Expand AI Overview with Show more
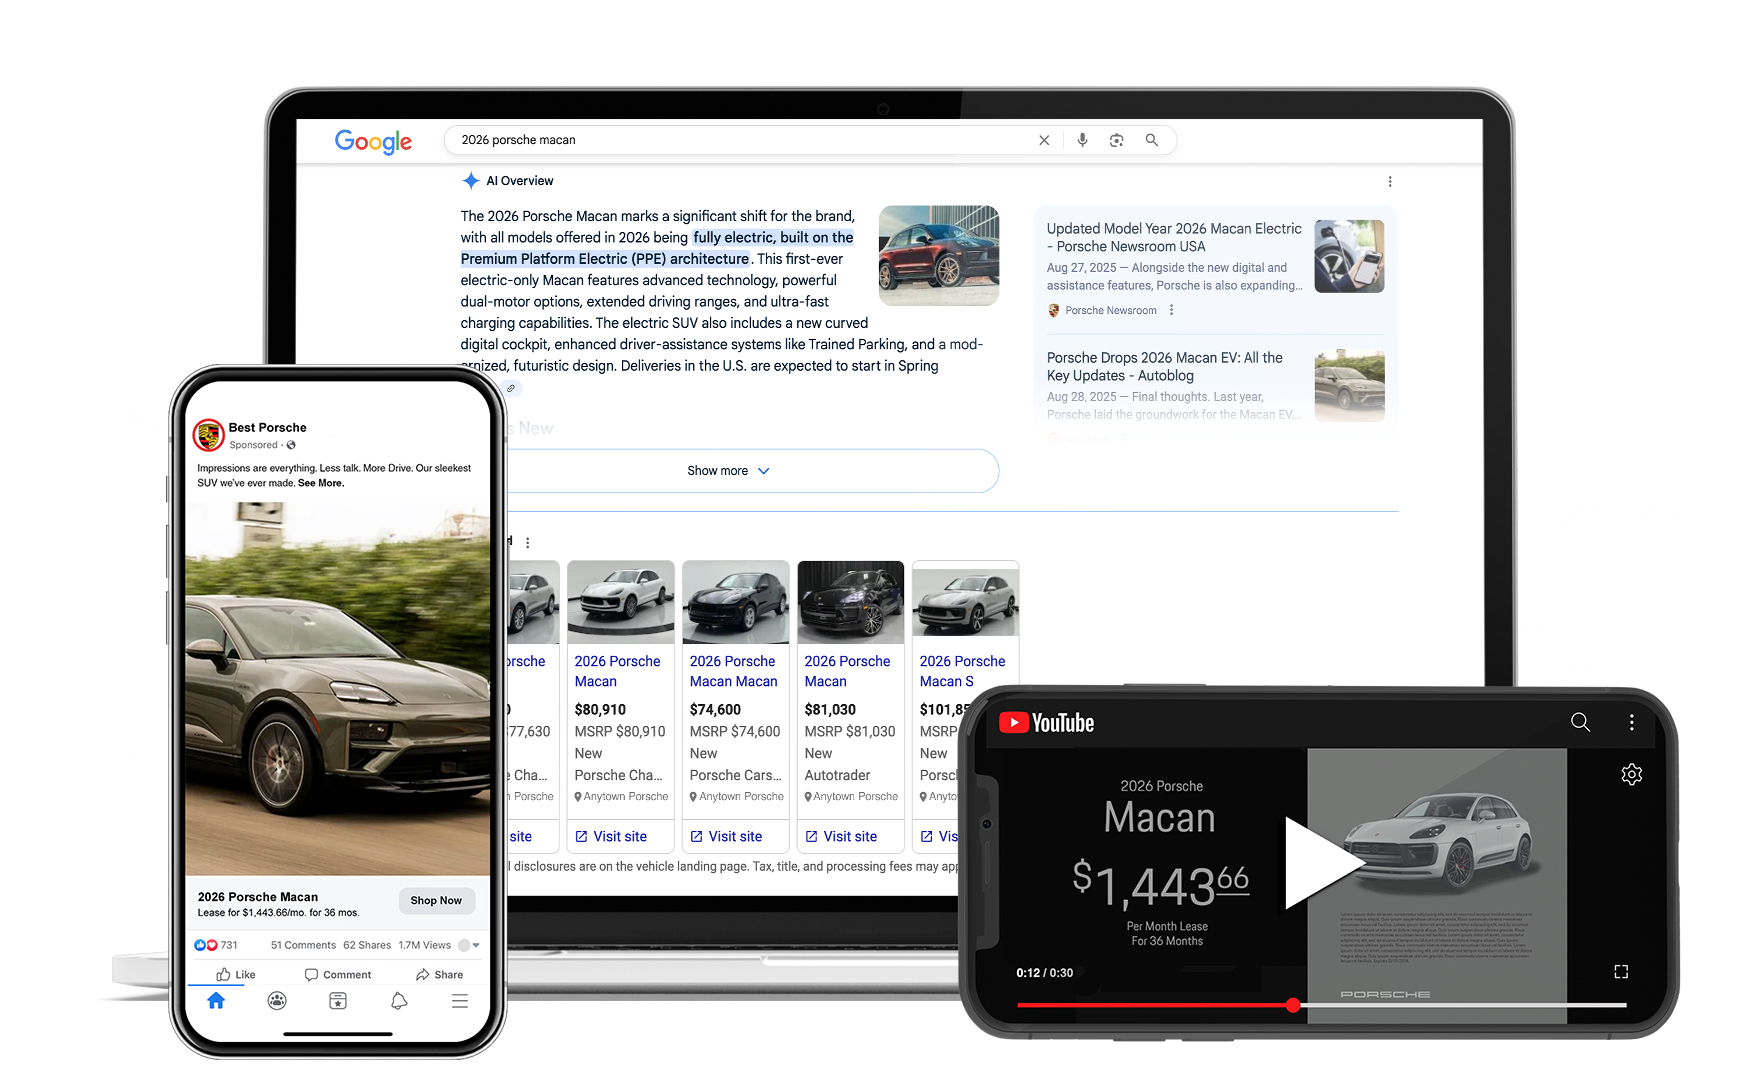This screenshot has height=1087, width=1750. point(728,471)
